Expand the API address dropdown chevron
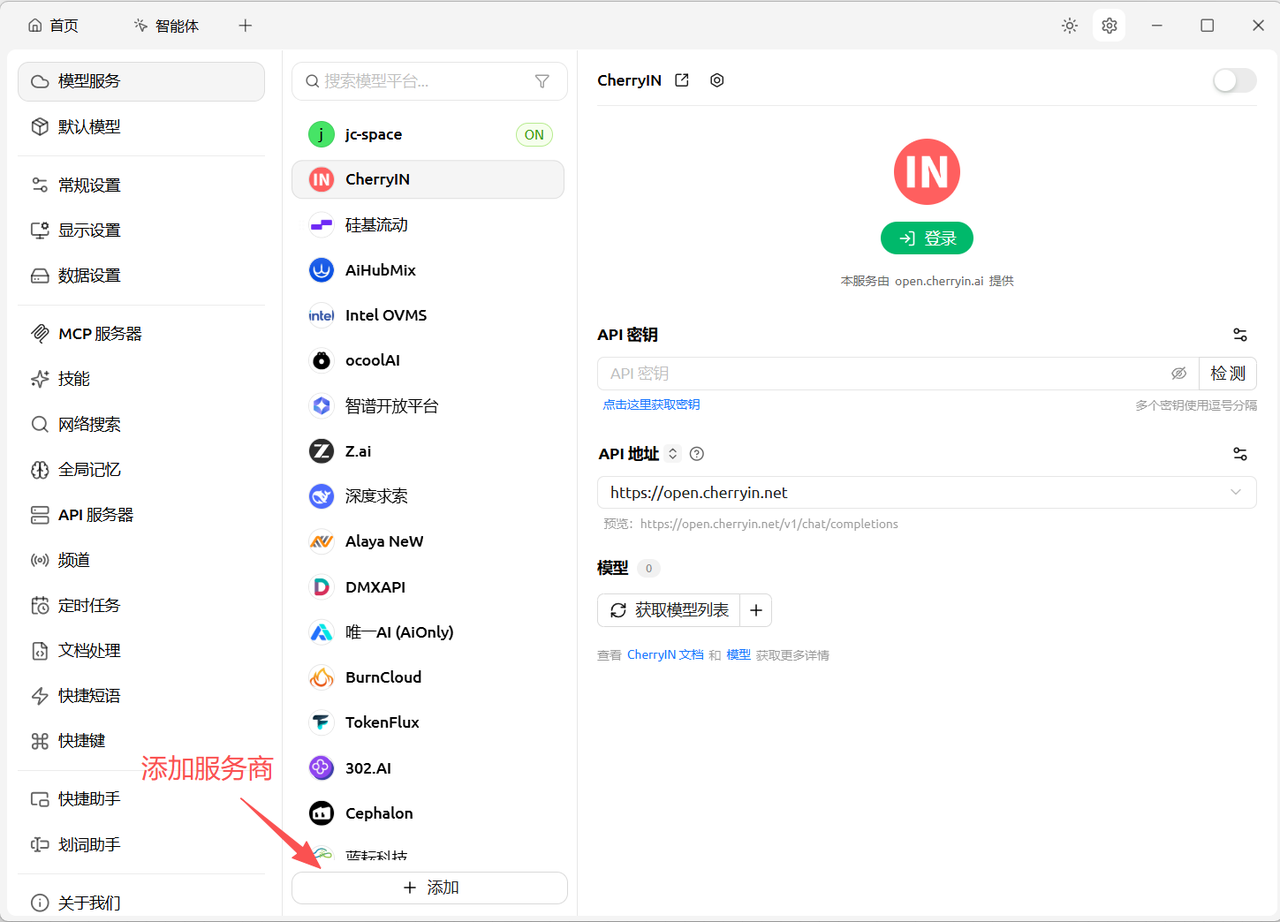 [x=1236, y=492]
